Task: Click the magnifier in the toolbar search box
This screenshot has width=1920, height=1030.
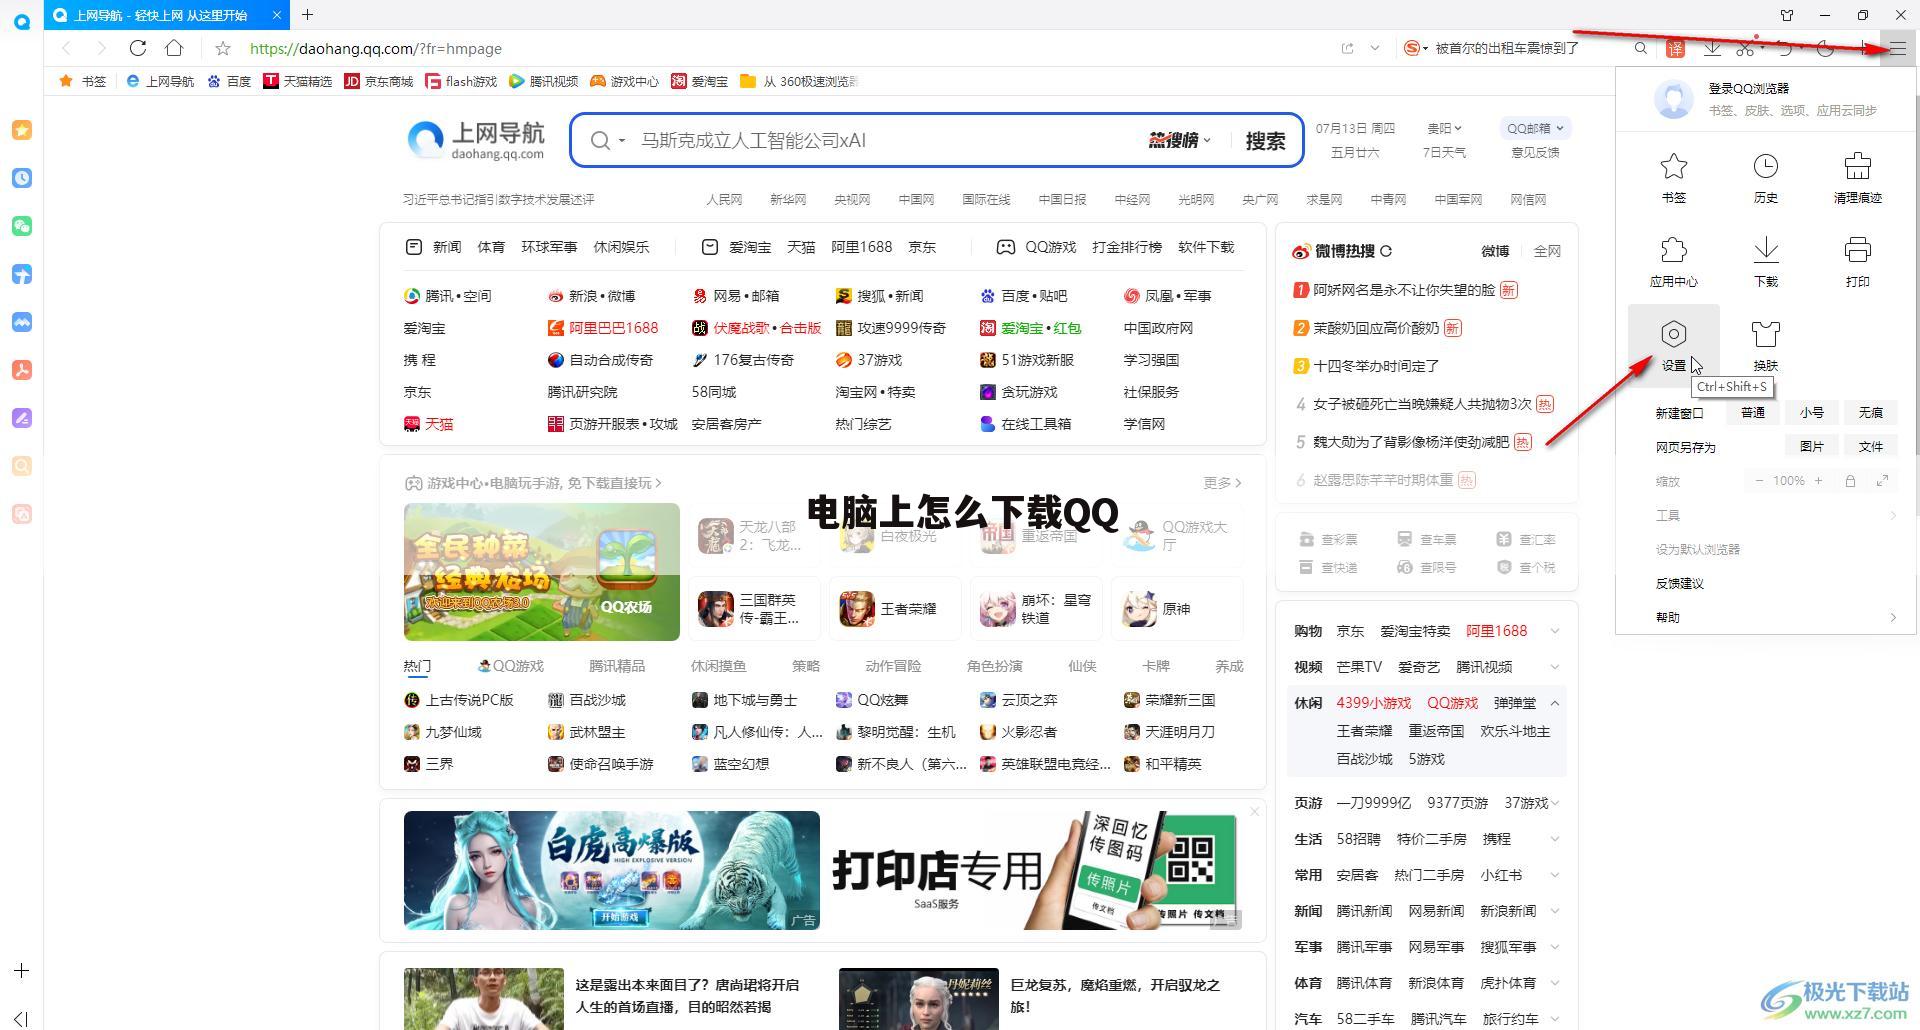Action: click(1641, 48)
